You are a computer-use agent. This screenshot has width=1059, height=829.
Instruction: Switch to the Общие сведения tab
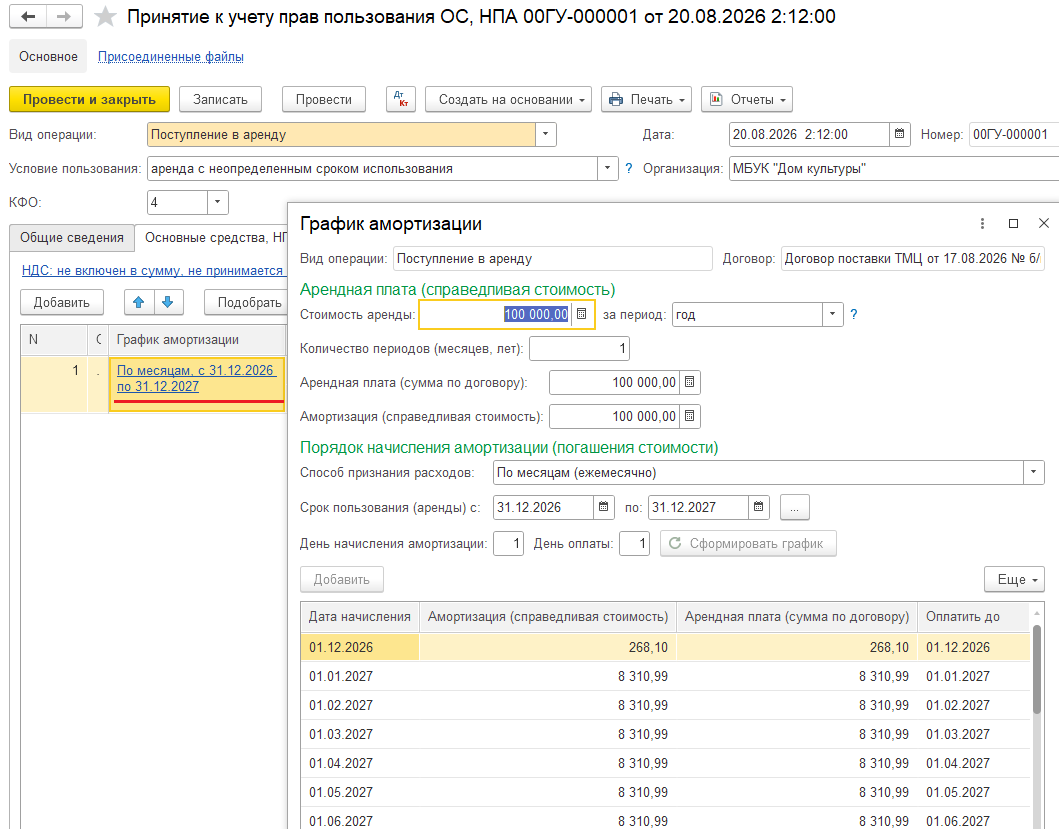(x=72, y=238)
